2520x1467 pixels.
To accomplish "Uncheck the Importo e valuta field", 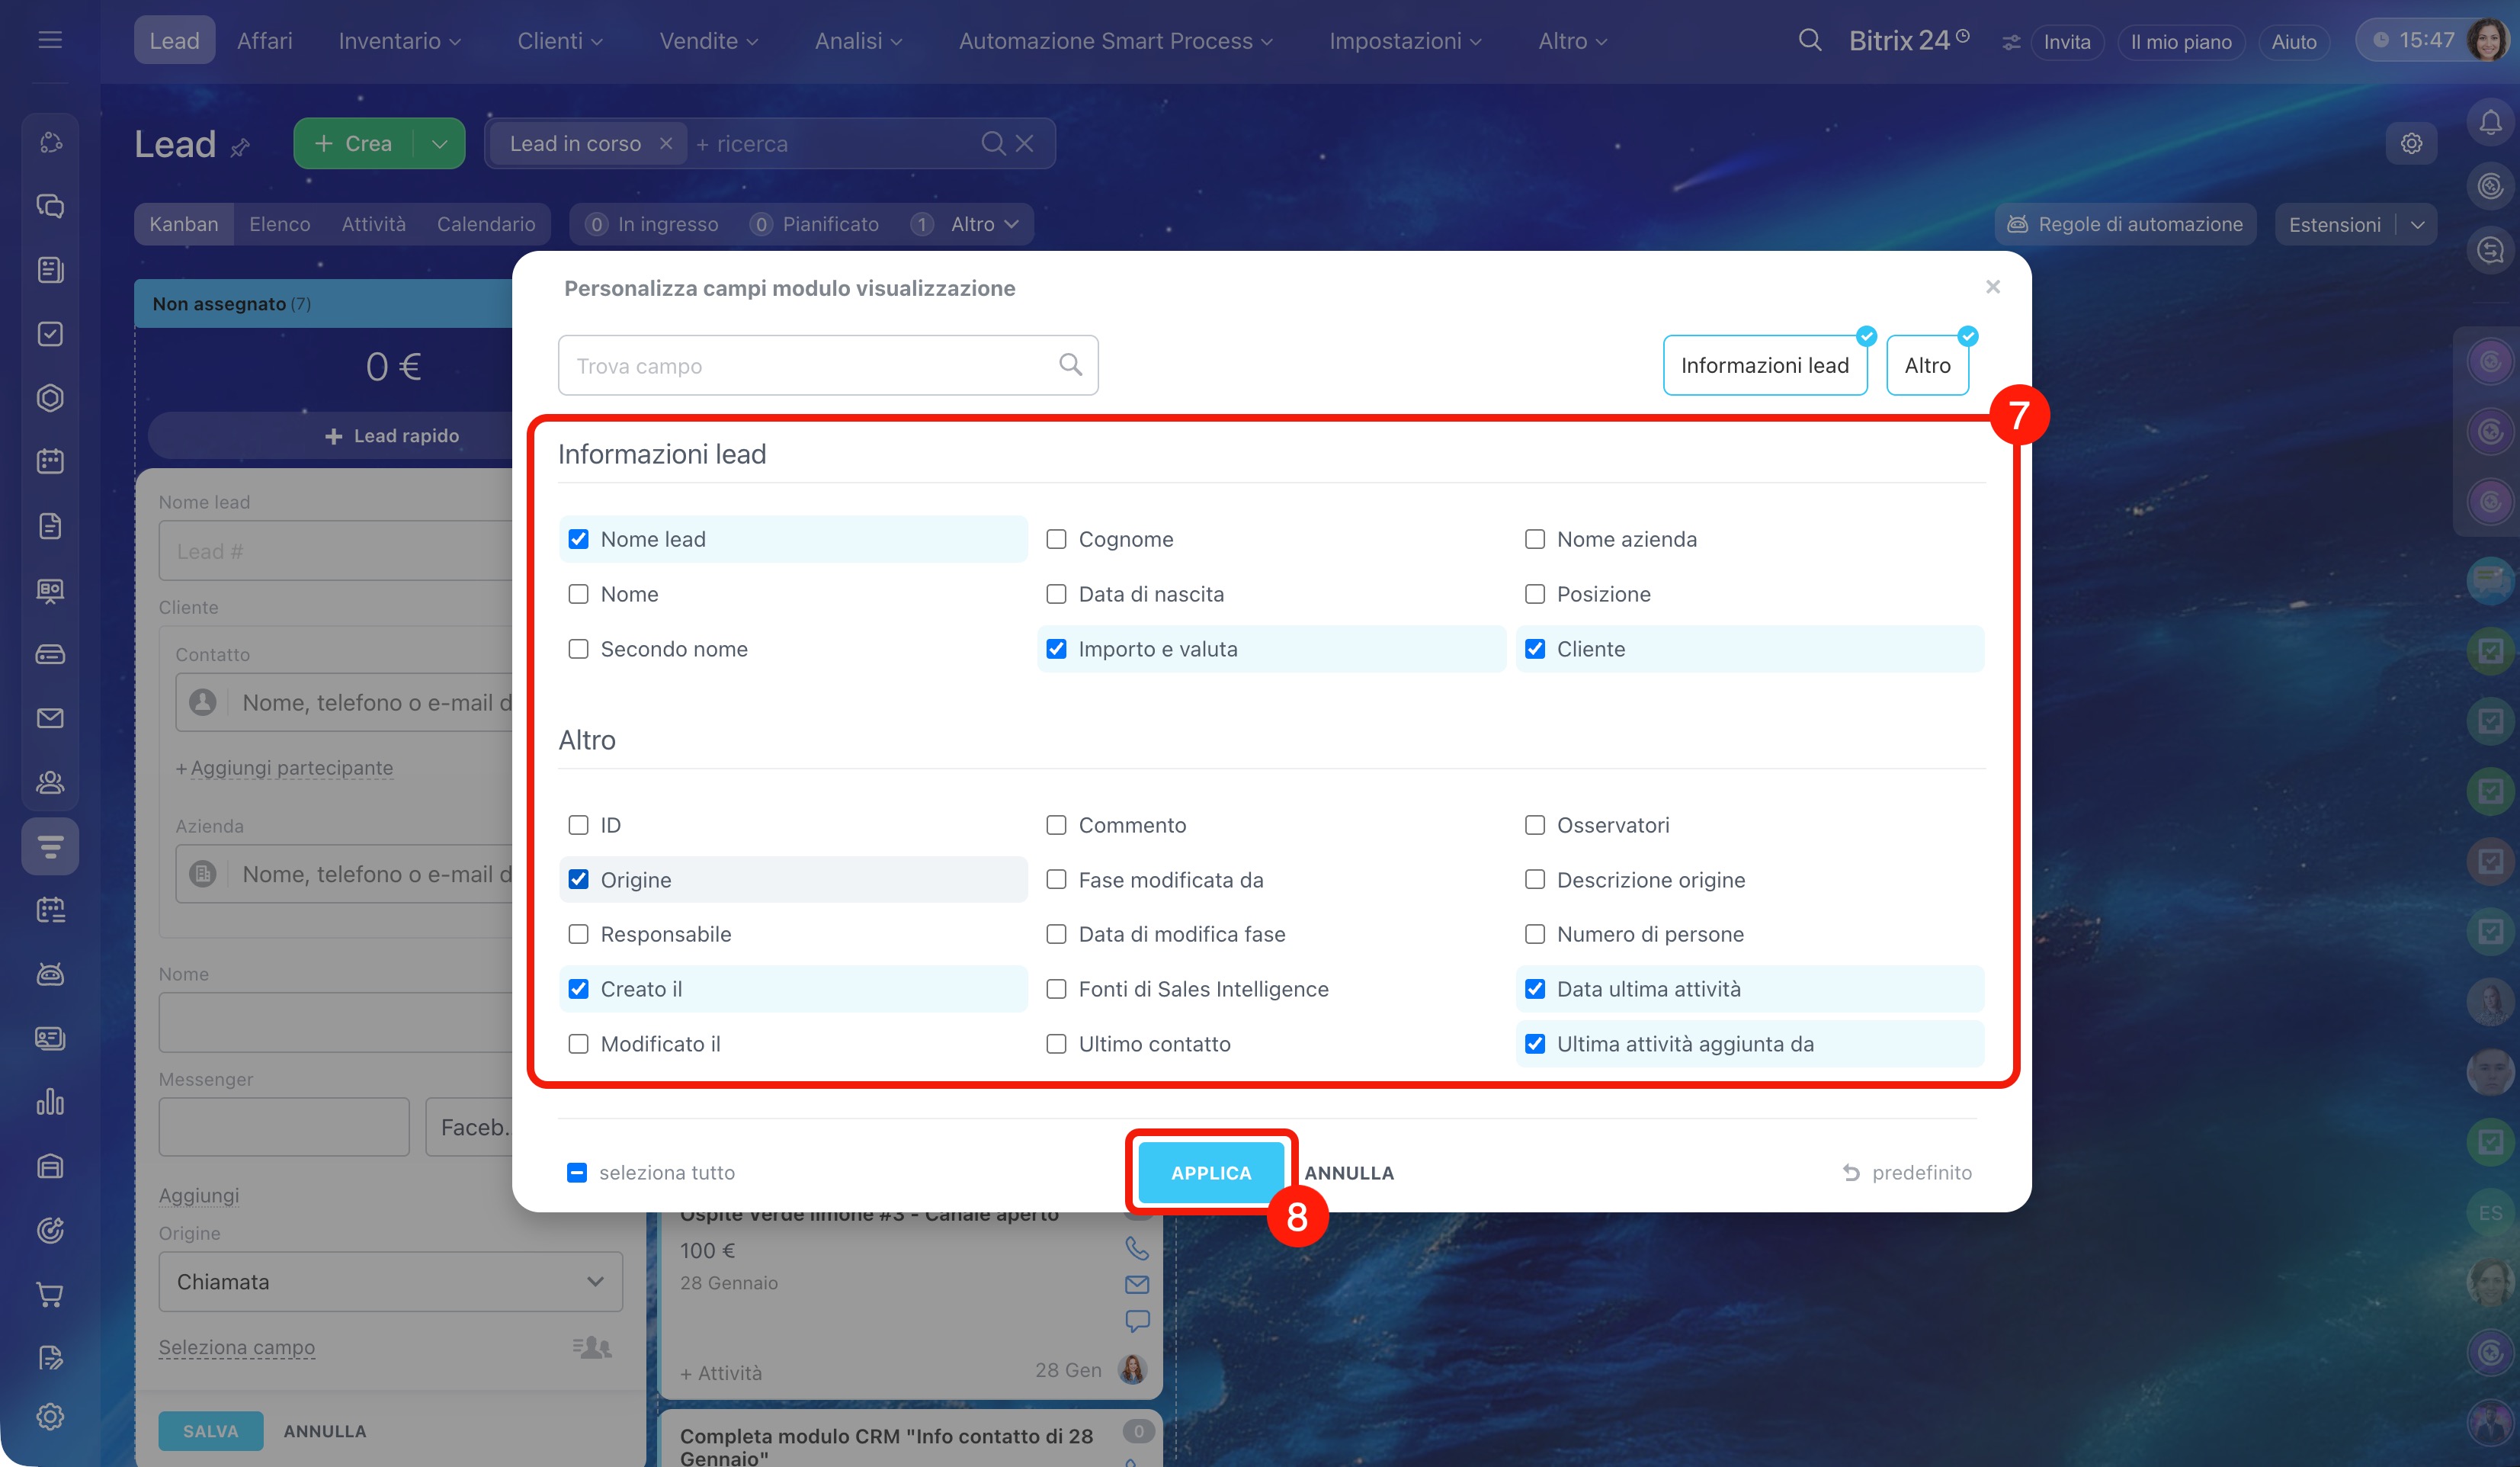I will pos(1056,649).
